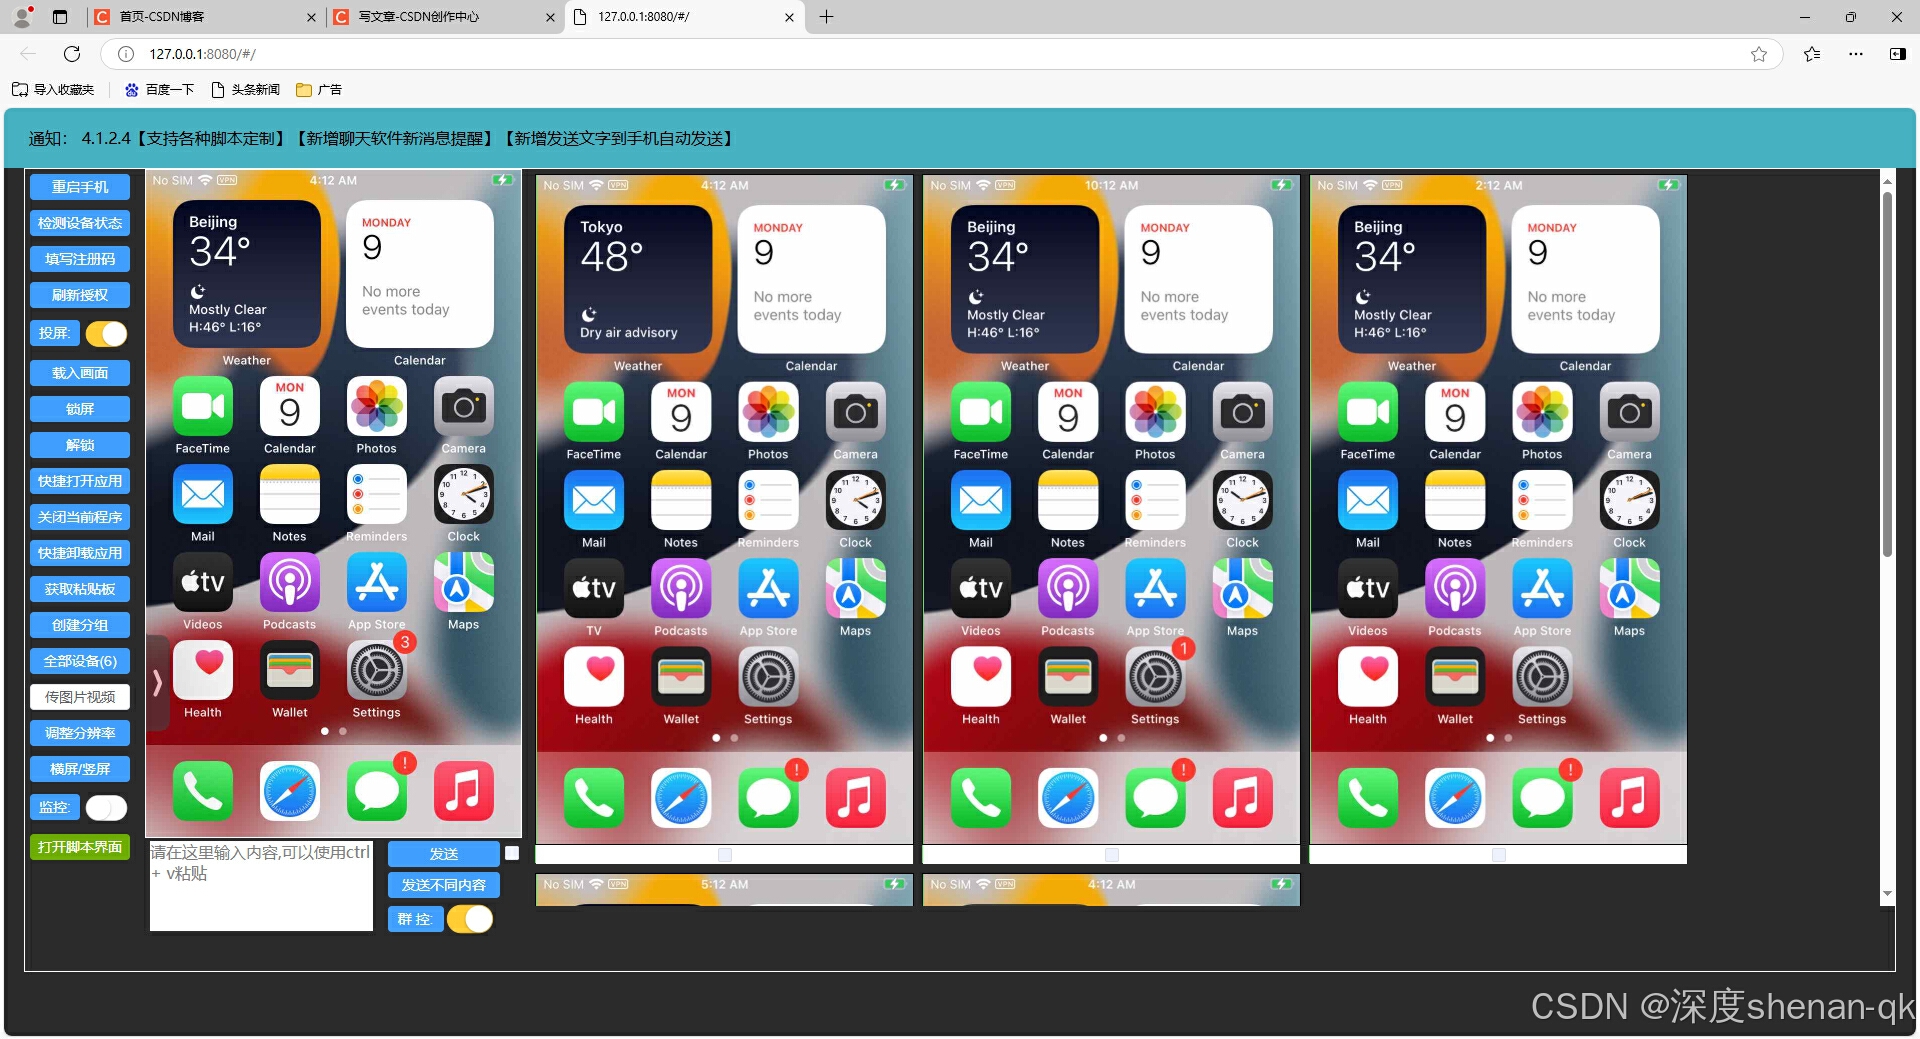Open Music in the first phone's dock
This screenshot has height=1039, width=1920.
464,790
